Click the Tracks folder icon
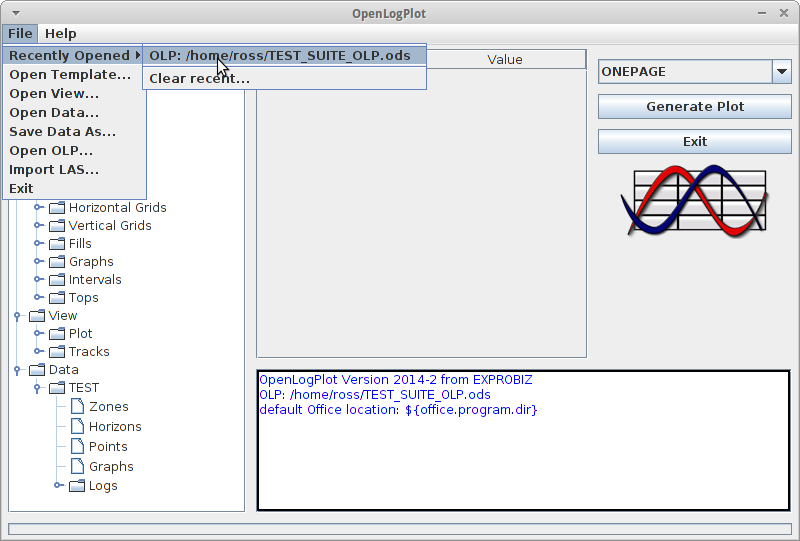Viewport: 800px width, 541px height. pyautogui.click(x=57, y=351)
